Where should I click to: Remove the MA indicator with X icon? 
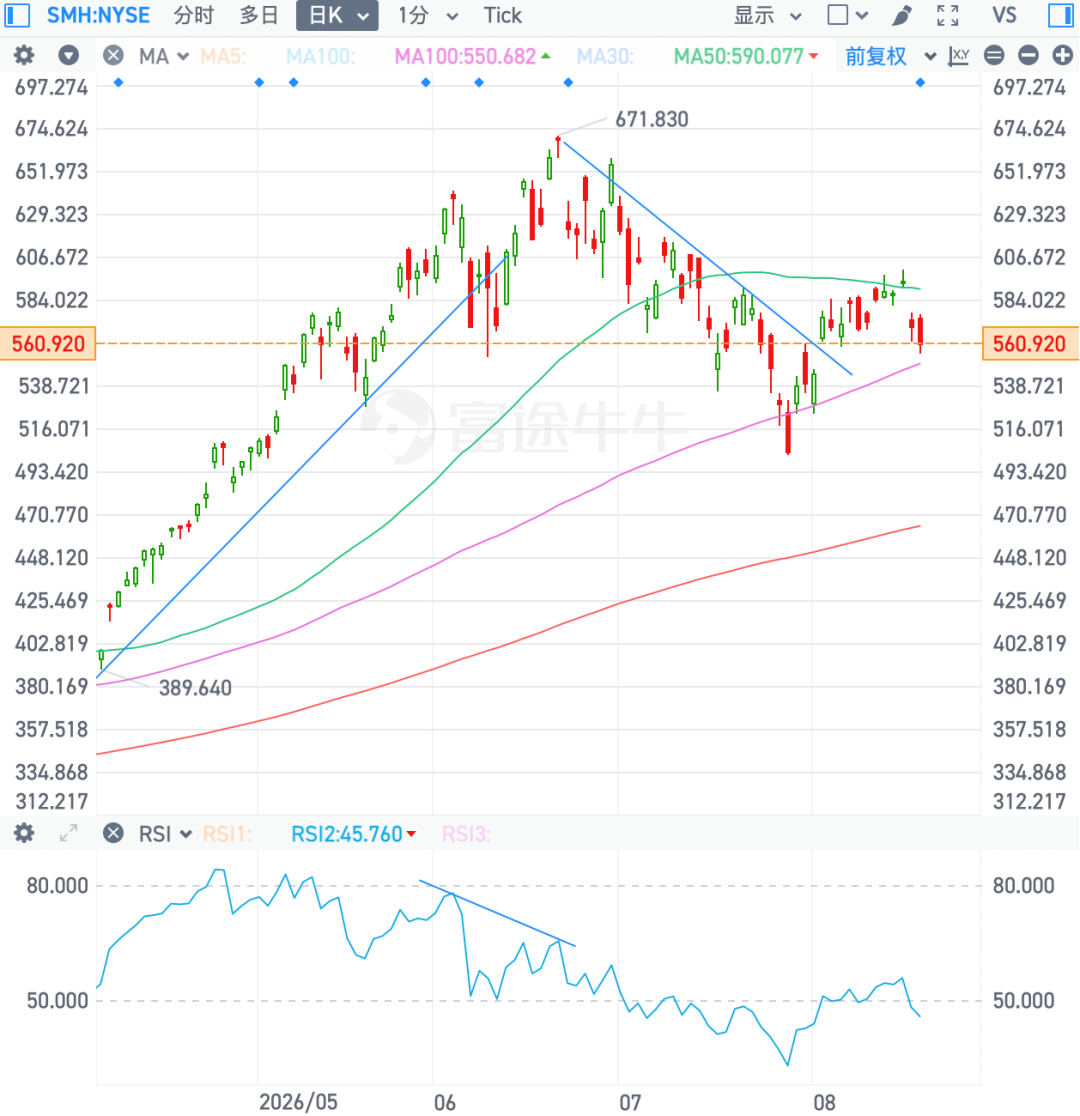tap(113, 56)
